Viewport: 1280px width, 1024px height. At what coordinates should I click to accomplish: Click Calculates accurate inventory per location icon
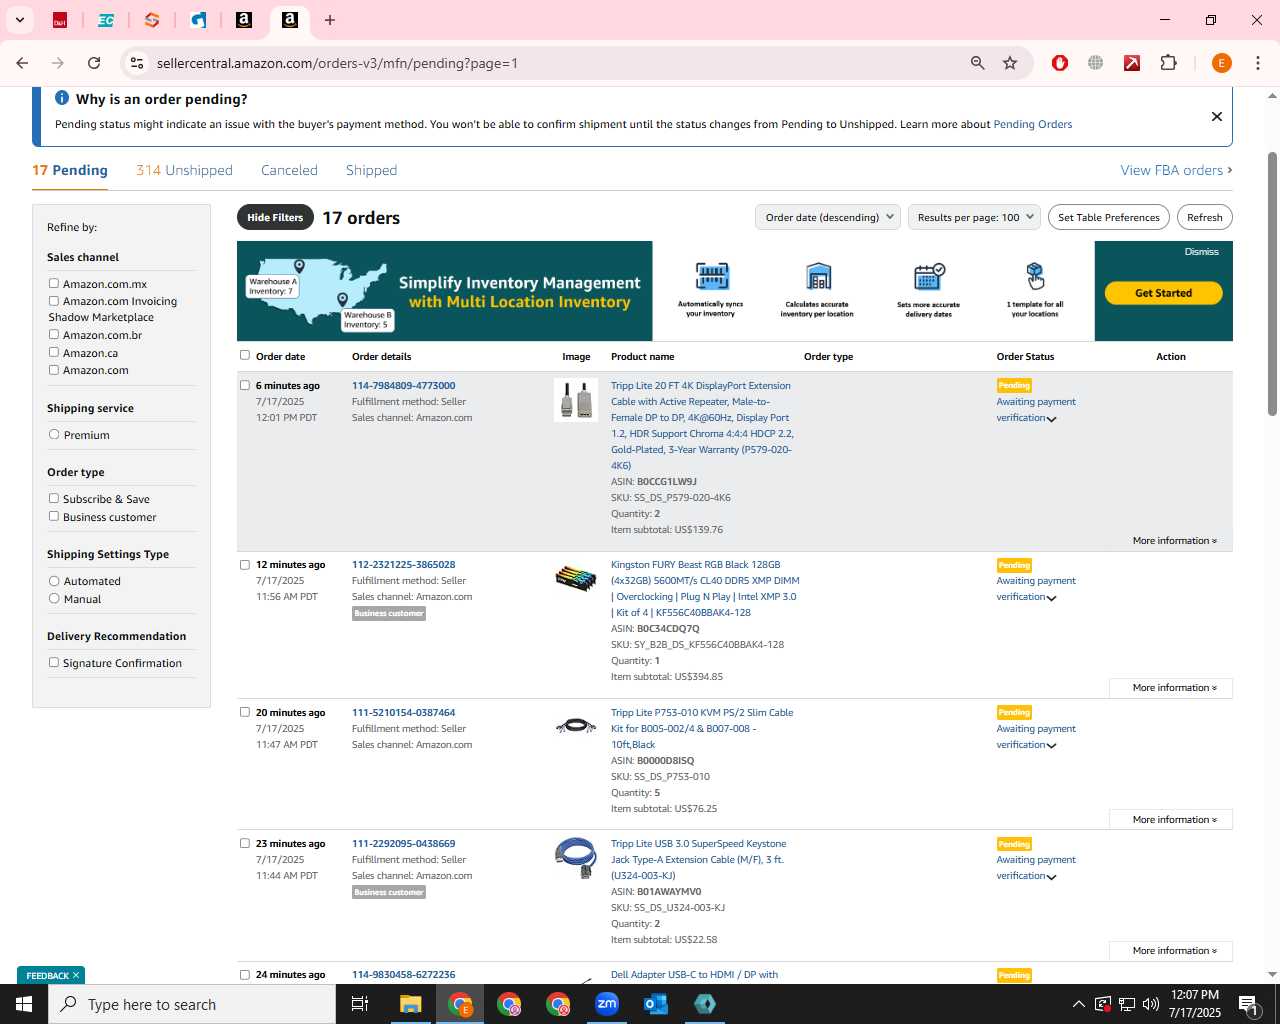818,276
